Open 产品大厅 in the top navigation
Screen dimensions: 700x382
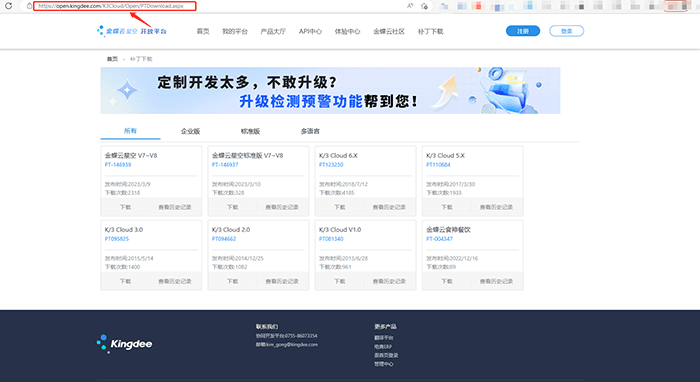pyautogui.click(x=273, y=31)
